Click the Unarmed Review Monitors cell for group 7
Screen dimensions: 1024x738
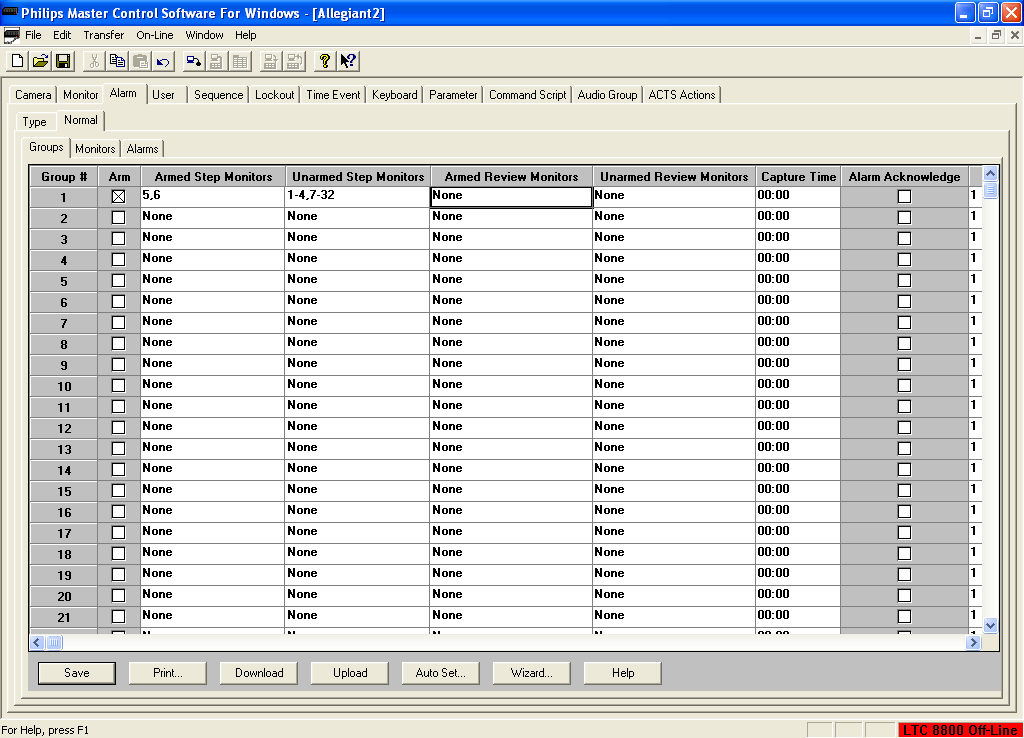point(674,323)
